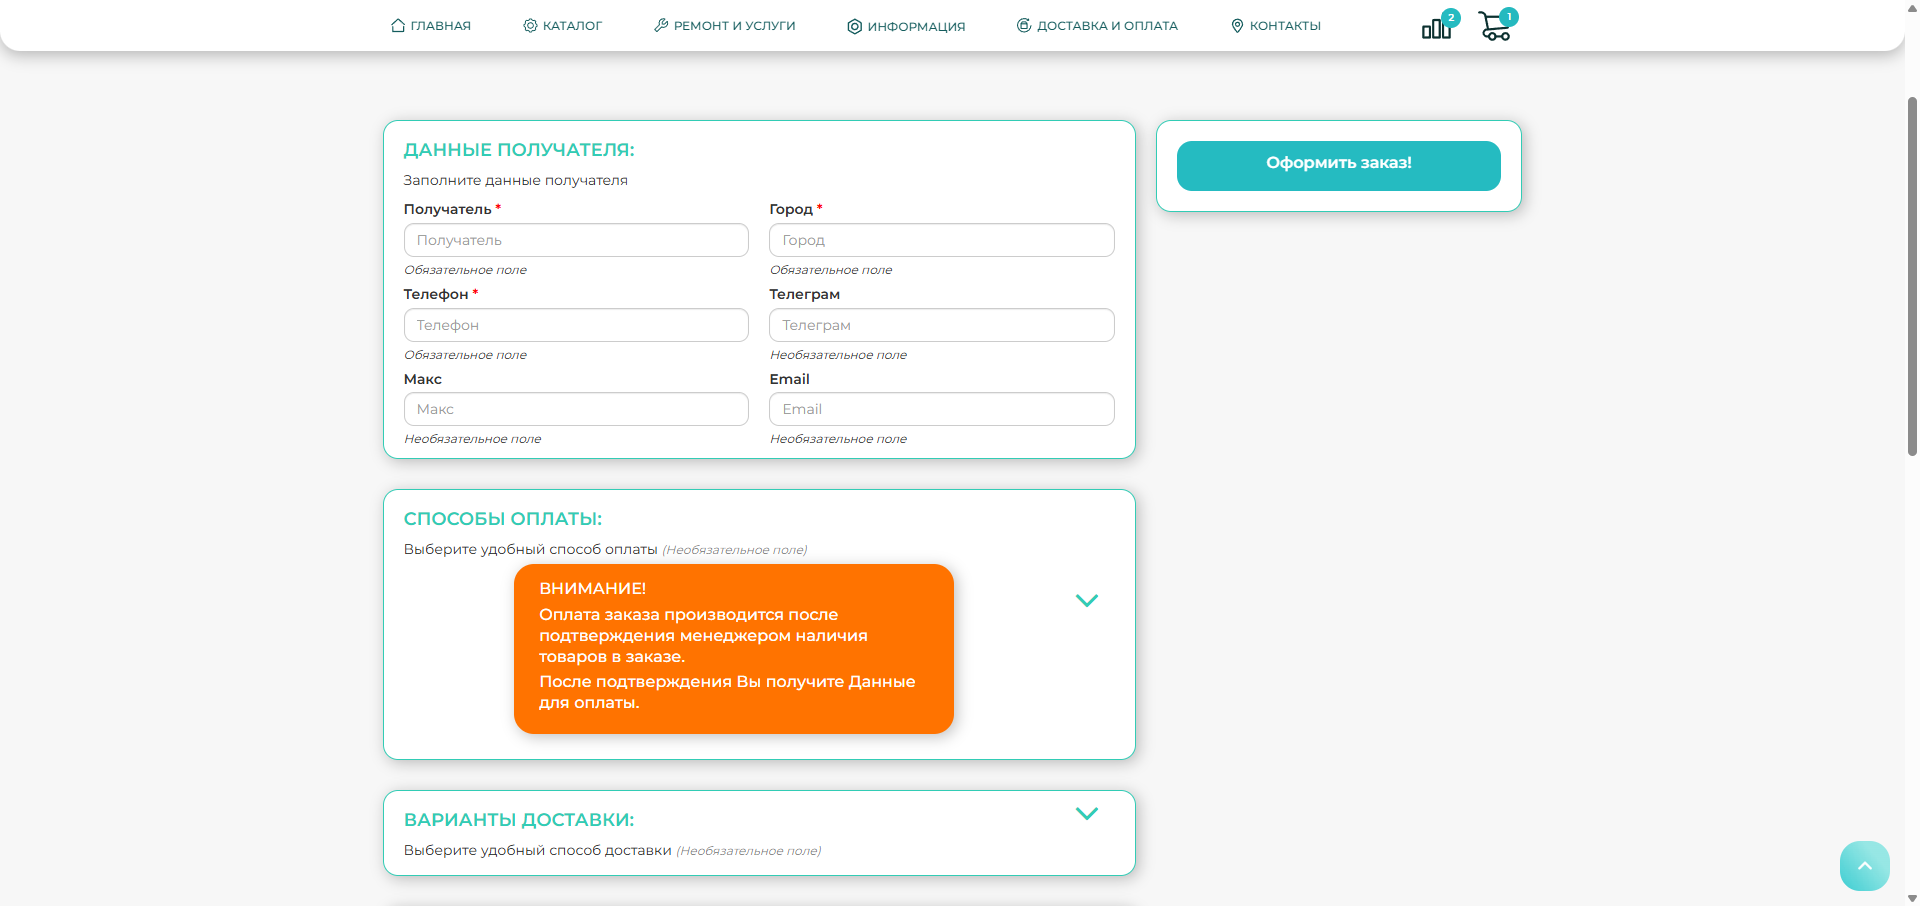Focus the Email input field
The image size is (1920, 906).
pos(942,409)
